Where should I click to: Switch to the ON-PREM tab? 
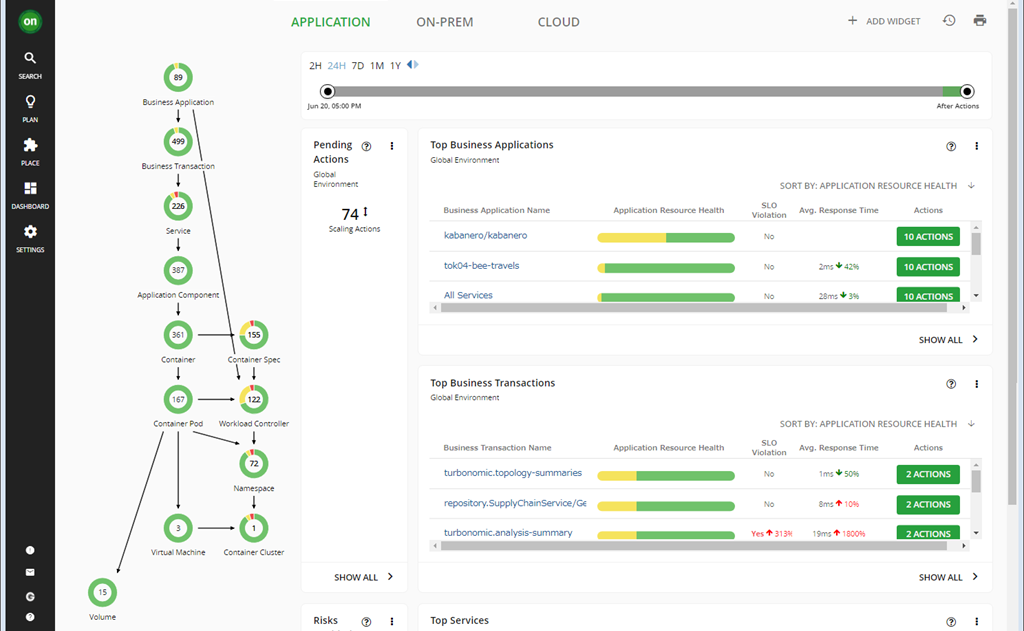445,22
